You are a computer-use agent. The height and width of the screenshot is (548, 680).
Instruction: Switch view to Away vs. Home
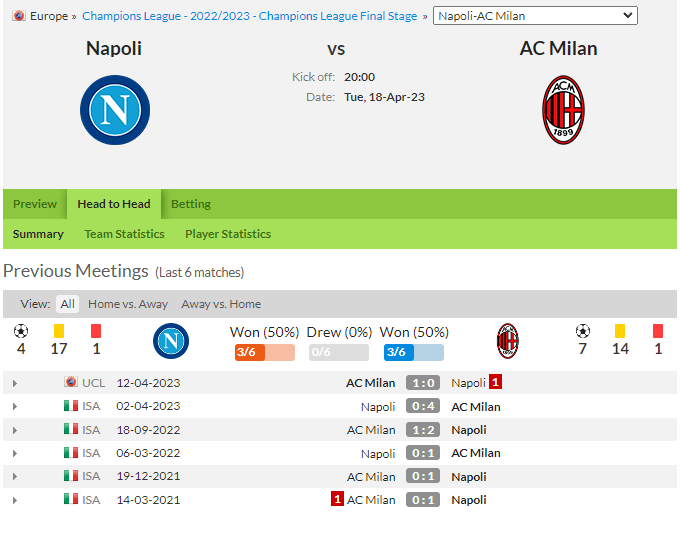221,304
